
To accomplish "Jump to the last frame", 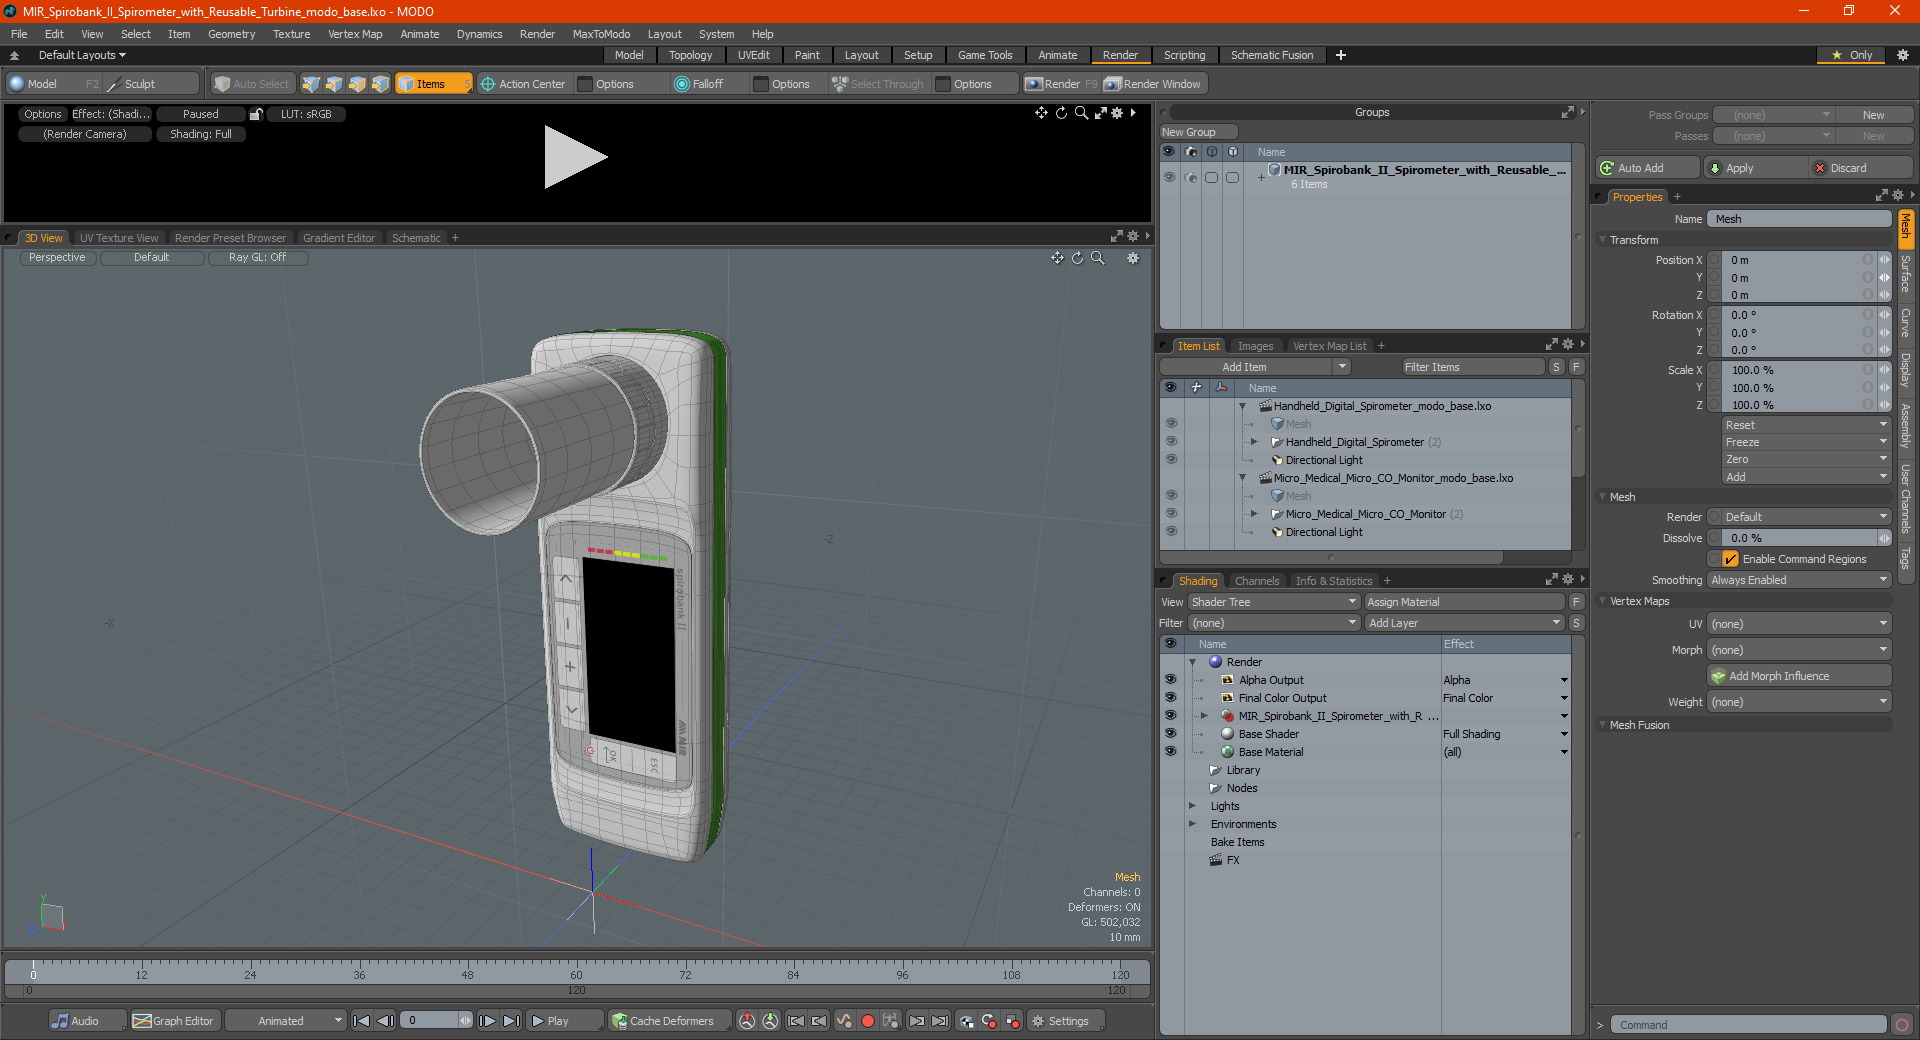I will pyautogui.click(x=511, y=1021).
